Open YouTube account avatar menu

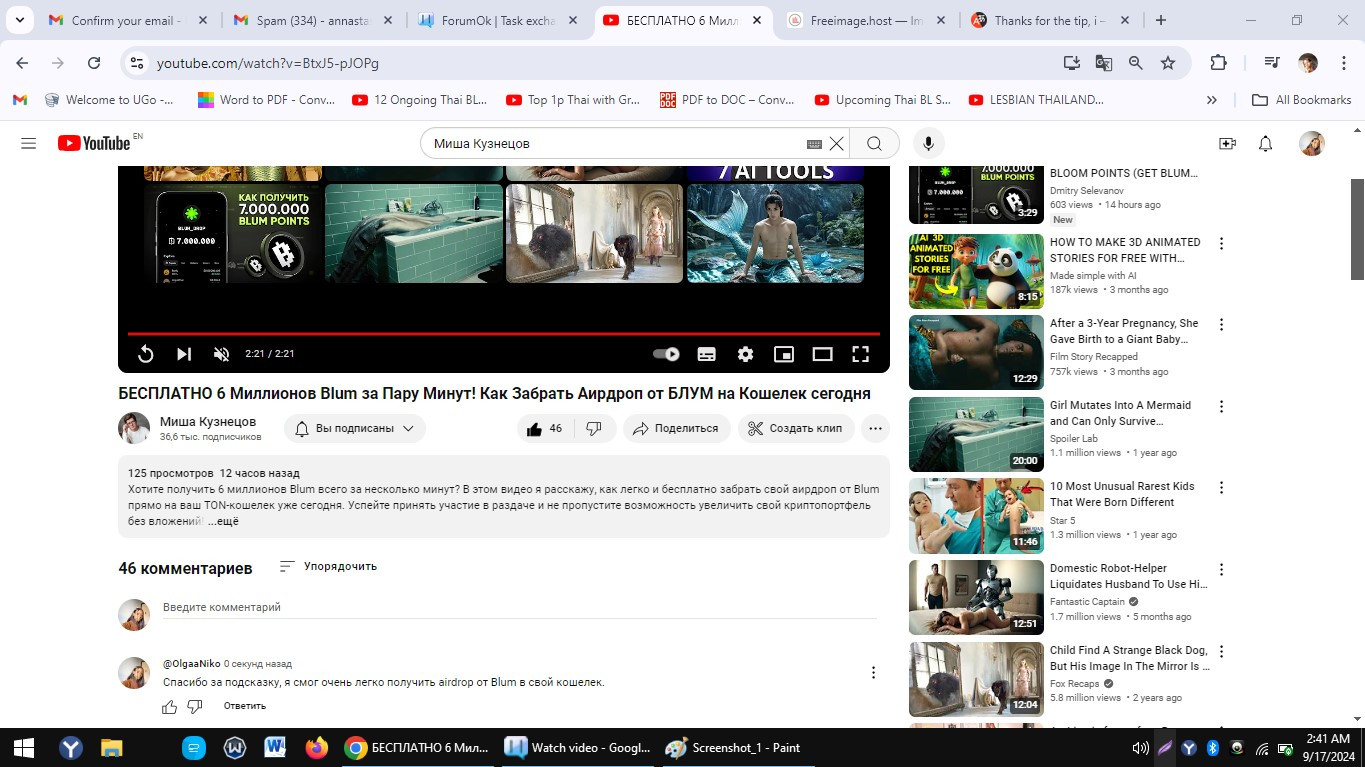tap(1311, 144)
